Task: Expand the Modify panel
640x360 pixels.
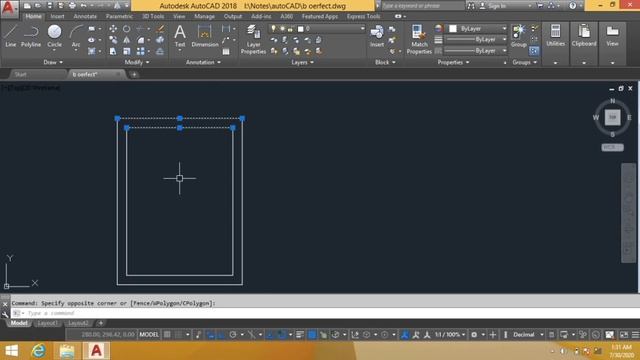Action: pos(137,62)
